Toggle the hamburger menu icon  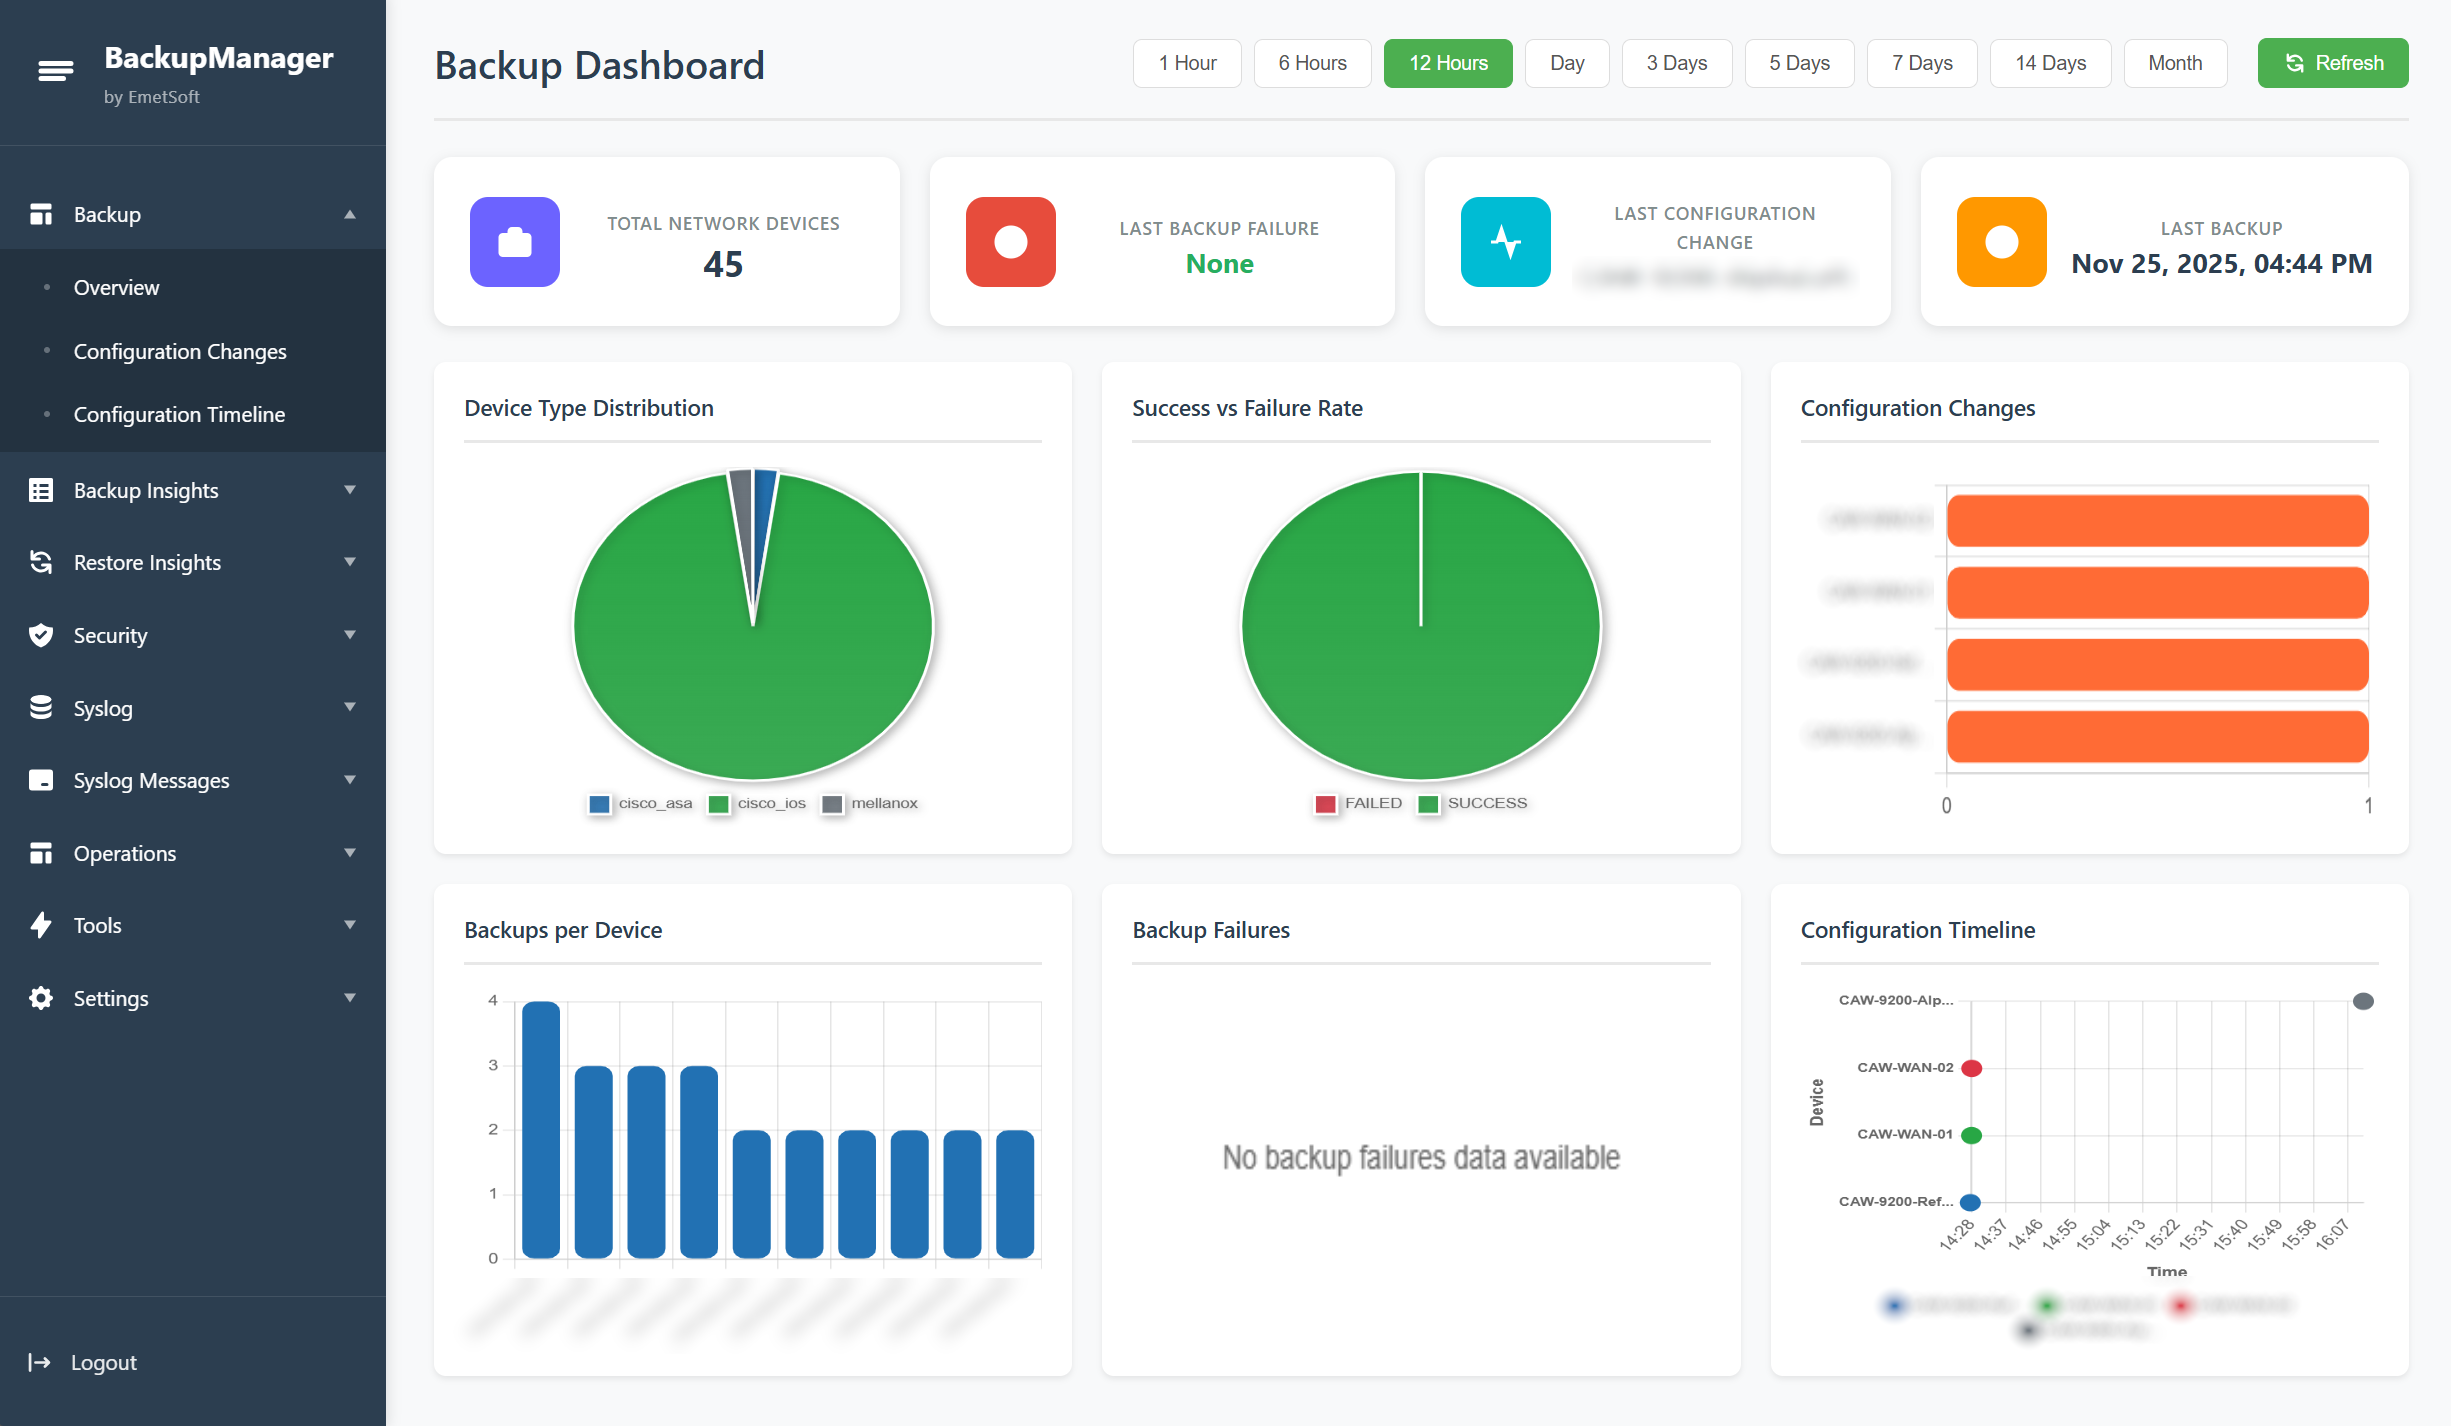click(x=56, y=71)
